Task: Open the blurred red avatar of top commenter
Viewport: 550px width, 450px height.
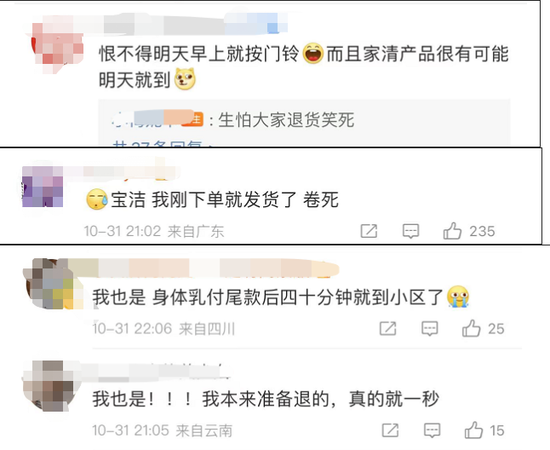Action: tap(57, 46)
